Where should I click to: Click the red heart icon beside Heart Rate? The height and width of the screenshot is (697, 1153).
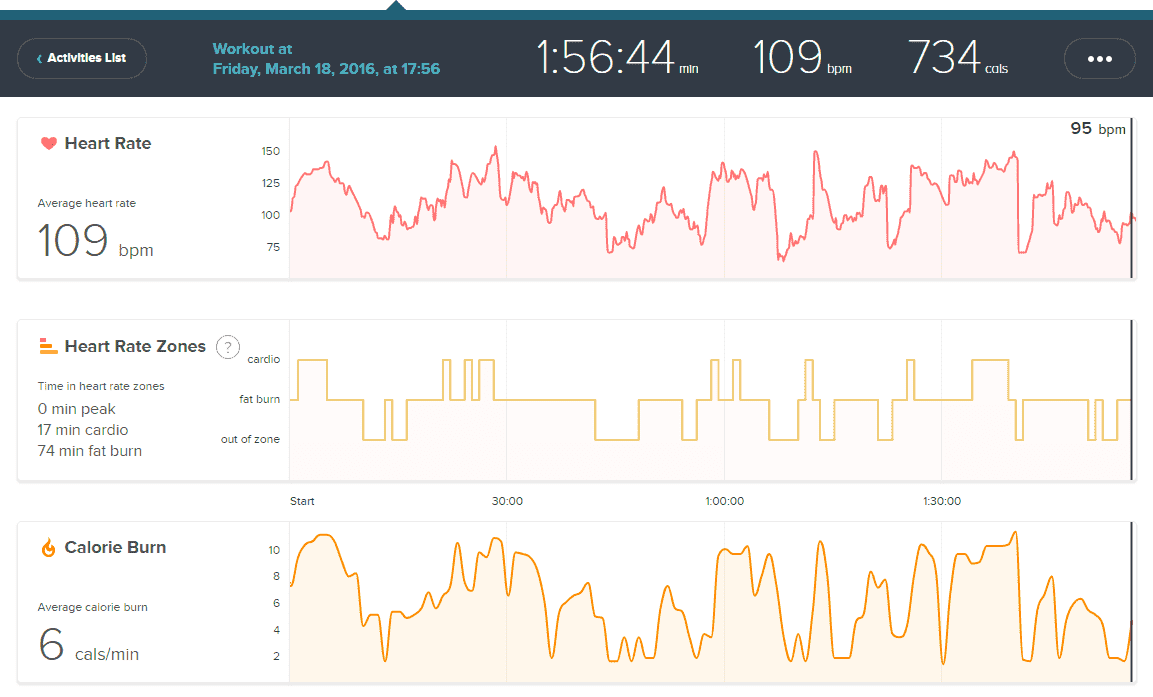click(48, 143)
